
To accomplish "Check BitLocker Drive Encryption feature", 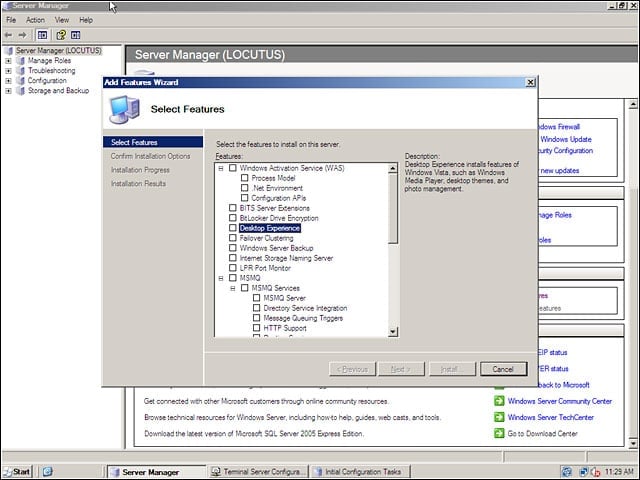I will pos(233,218).
